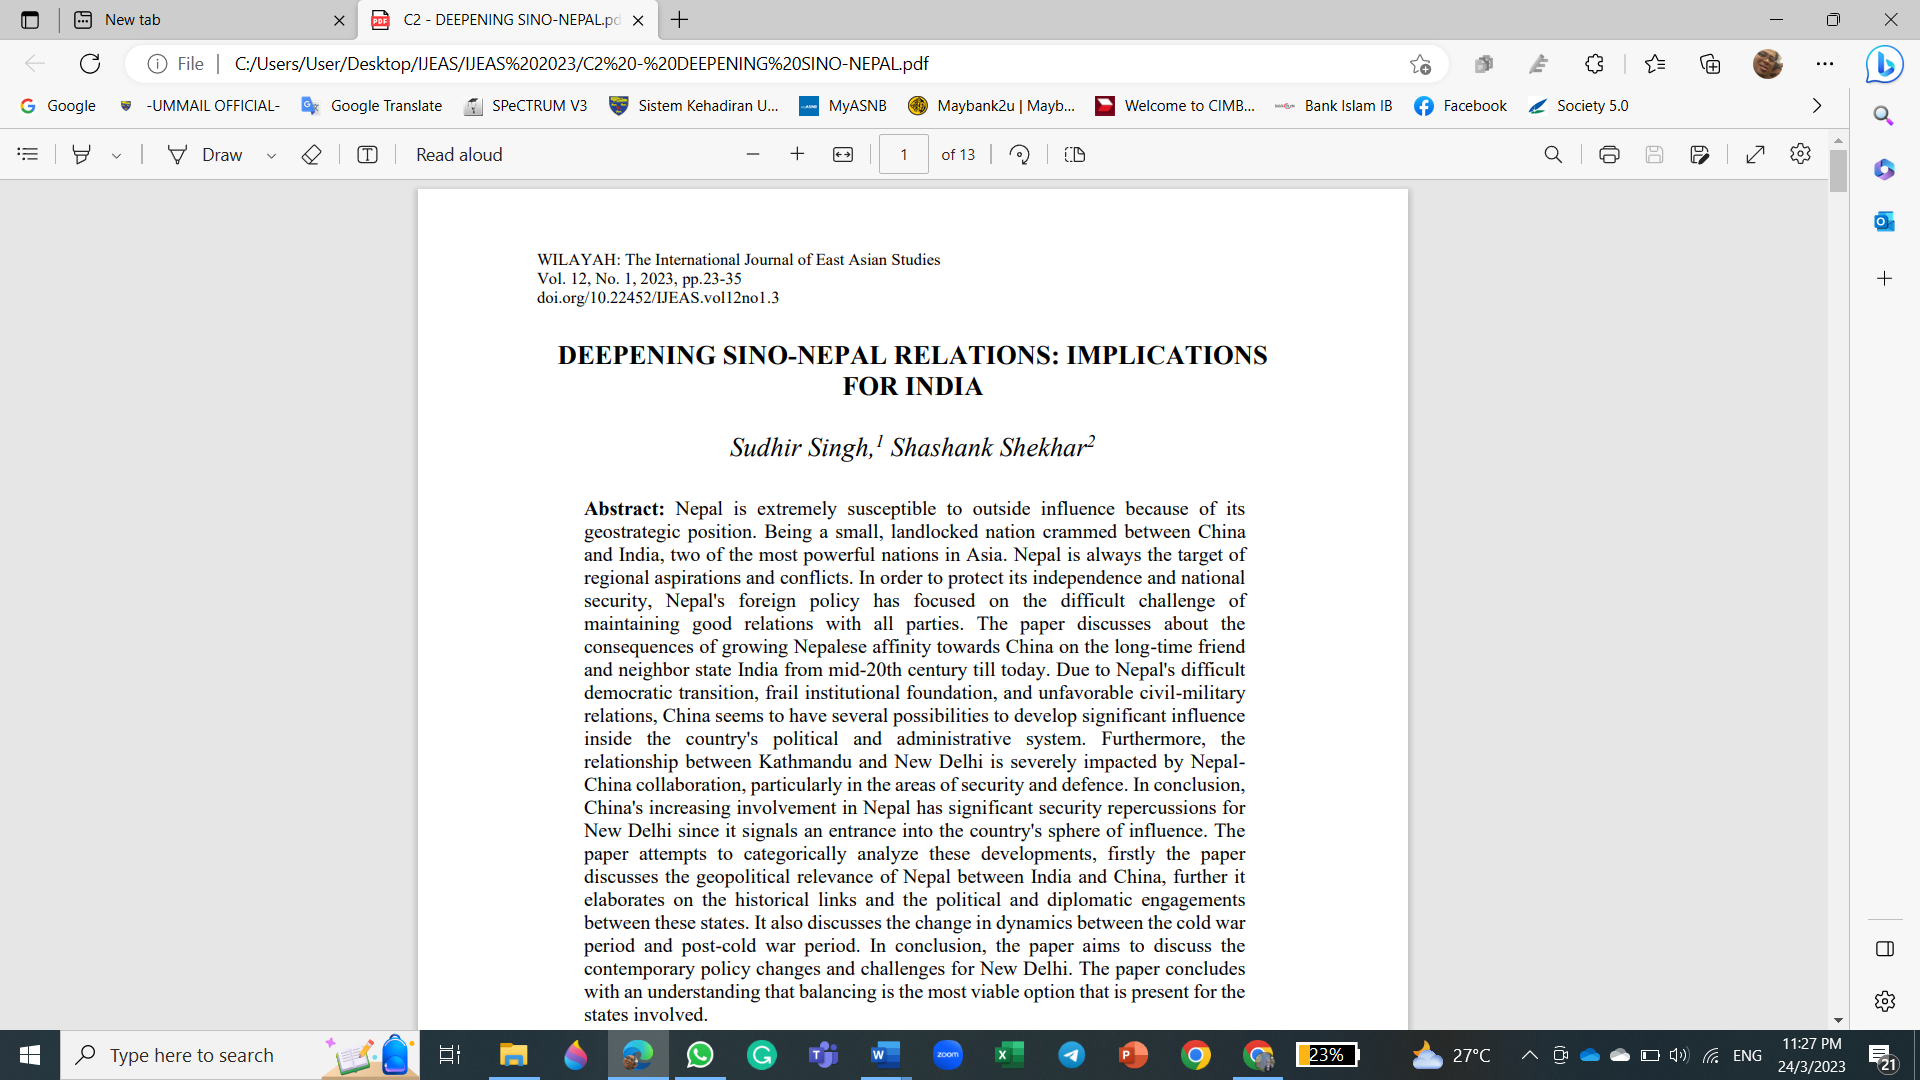This screenshot has height=1080, width=1920.
Task: Toggle the Page view layout
Action: (x=1075, y=154)
